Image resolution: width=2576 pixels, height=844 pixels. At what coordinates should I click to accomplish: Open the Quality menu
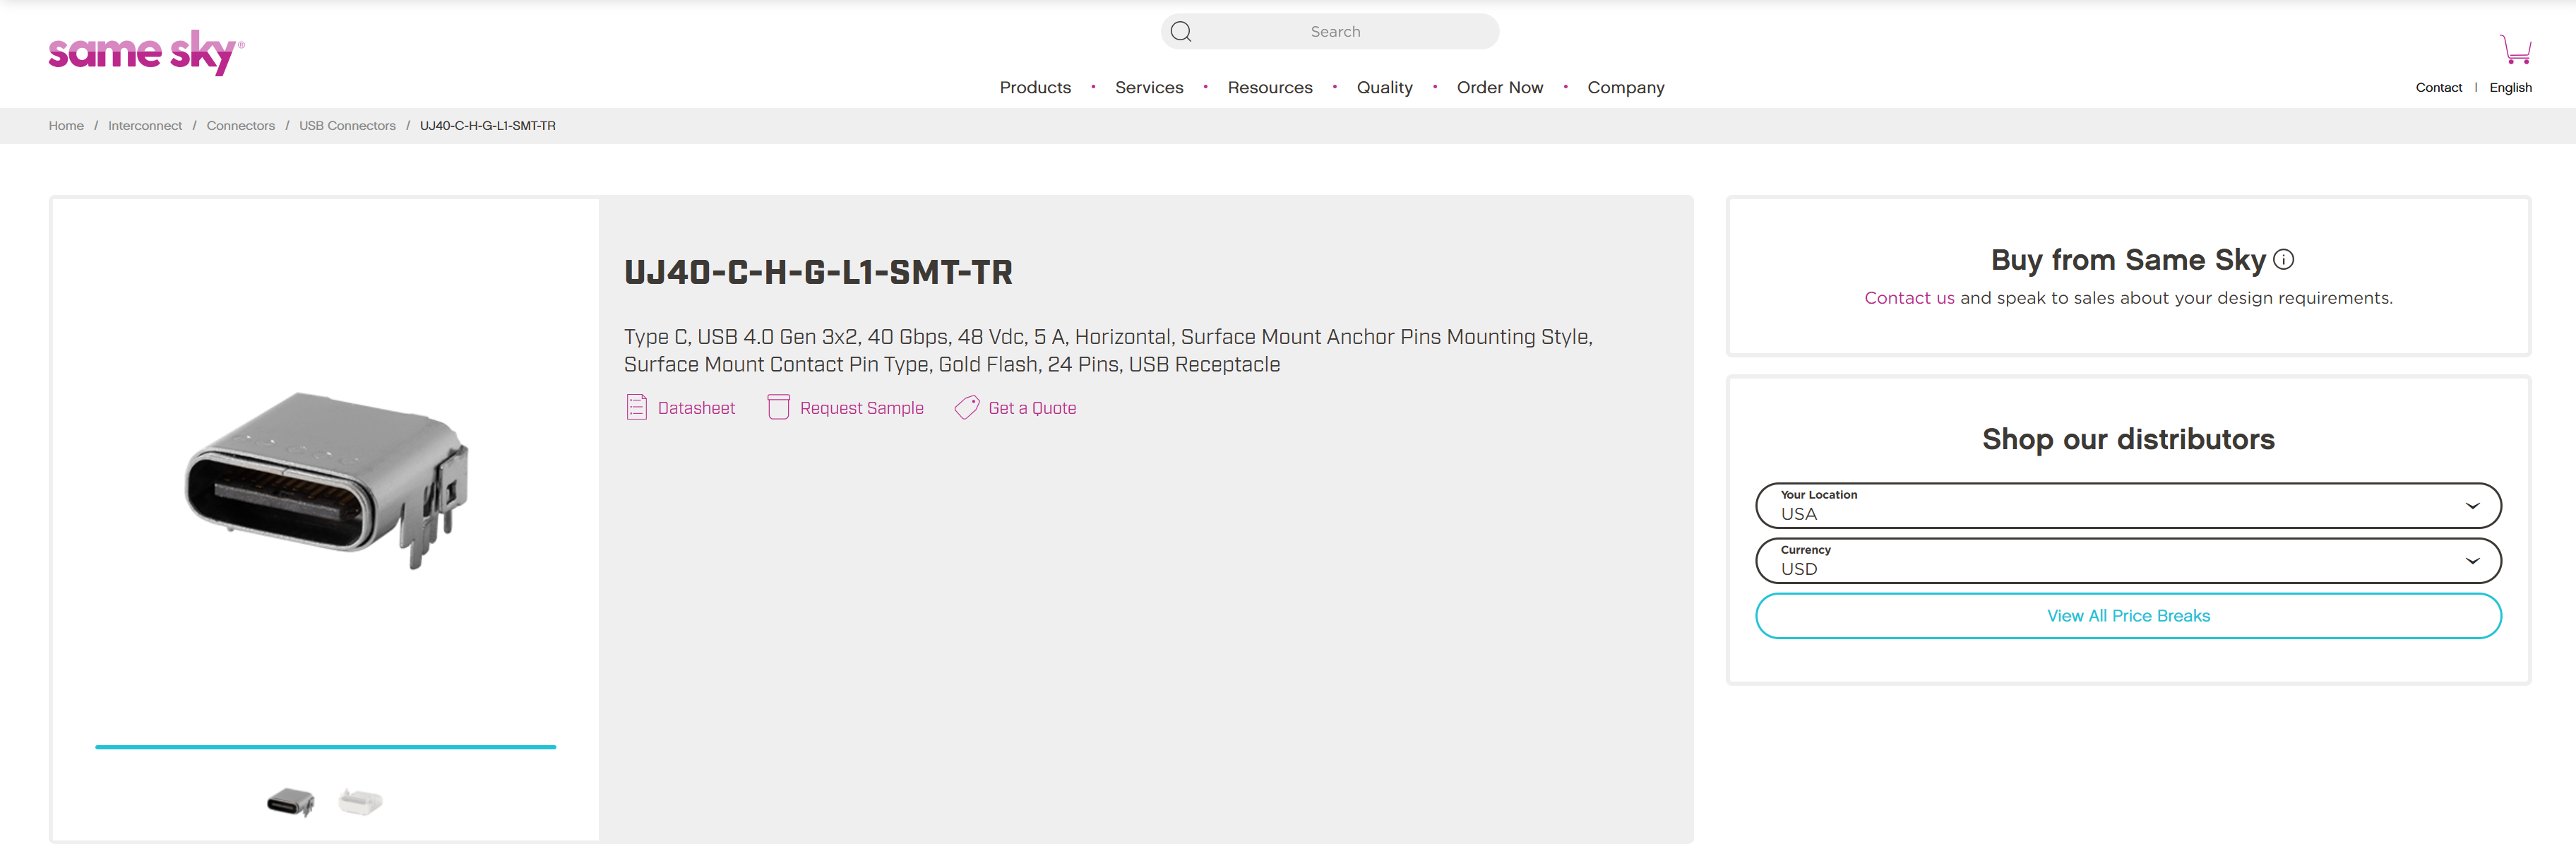point(1384,87)
